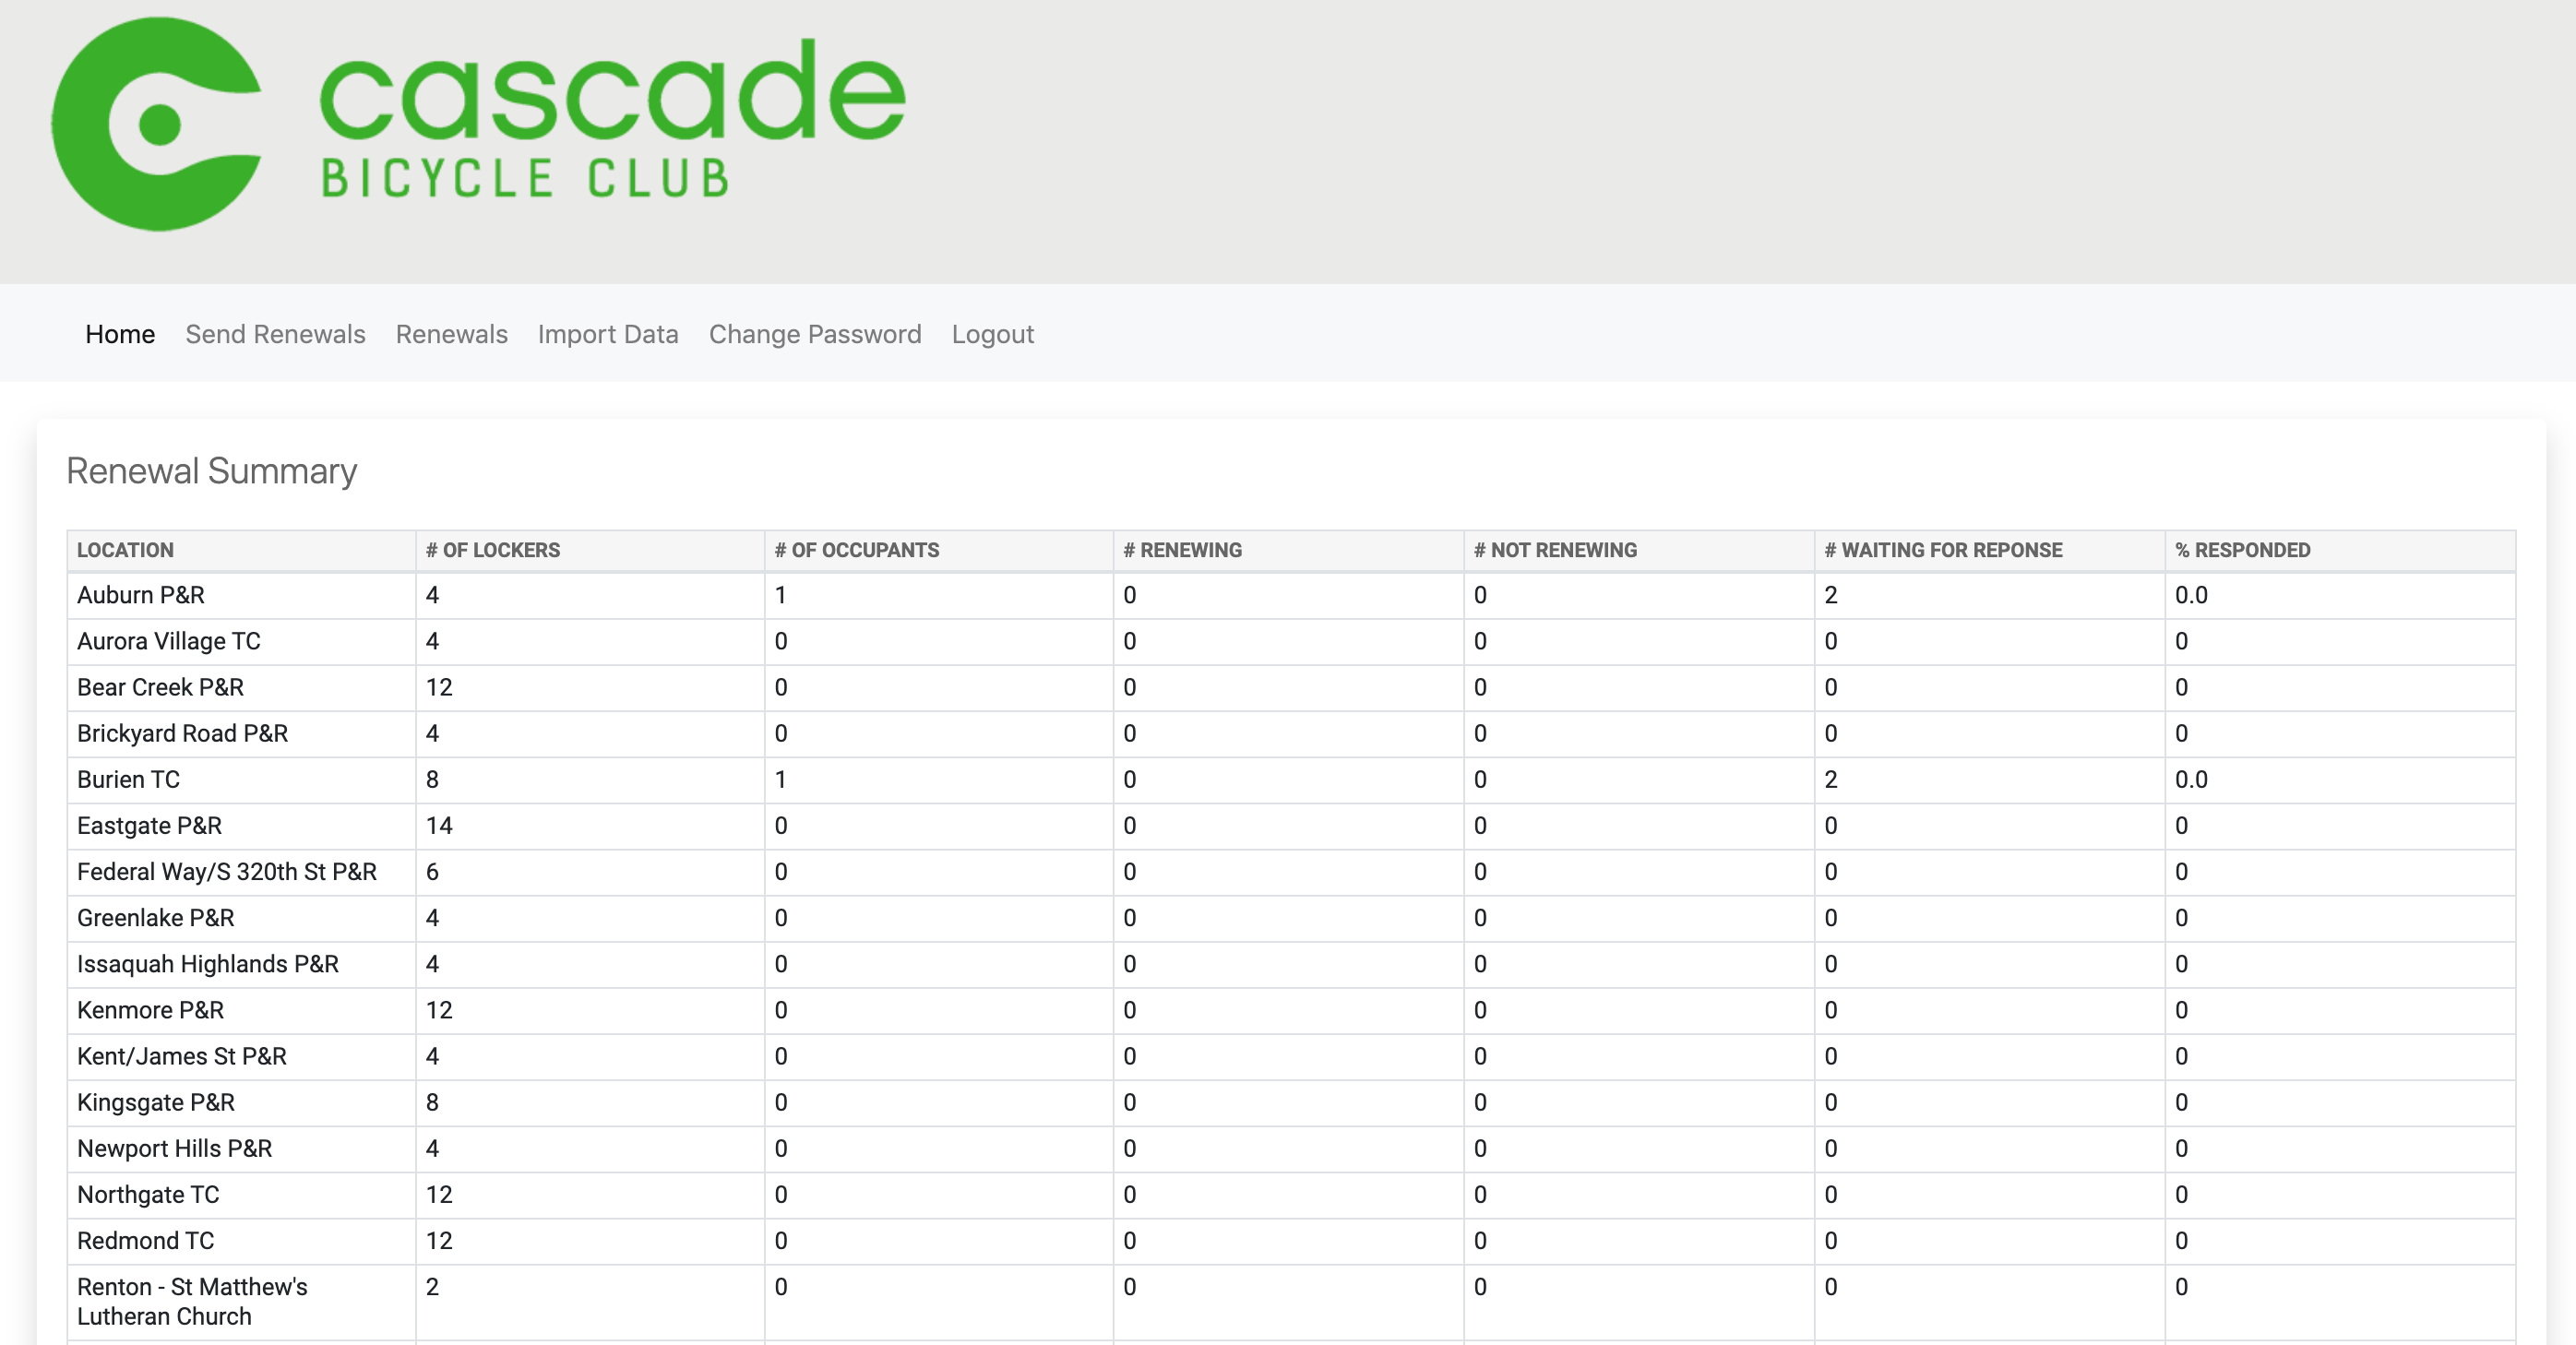
Task: Click the % RESPONDED column header
Action: pyautogui.click(x=2242, y=550)
